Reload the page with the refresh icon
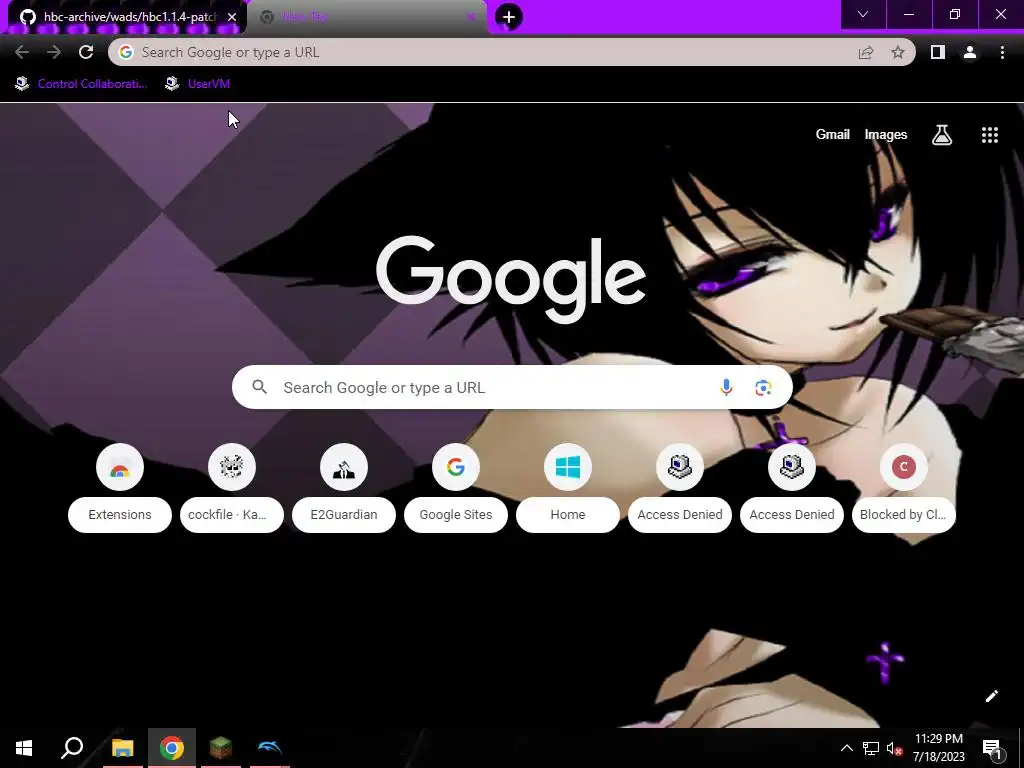 click(x=86, y=52)
